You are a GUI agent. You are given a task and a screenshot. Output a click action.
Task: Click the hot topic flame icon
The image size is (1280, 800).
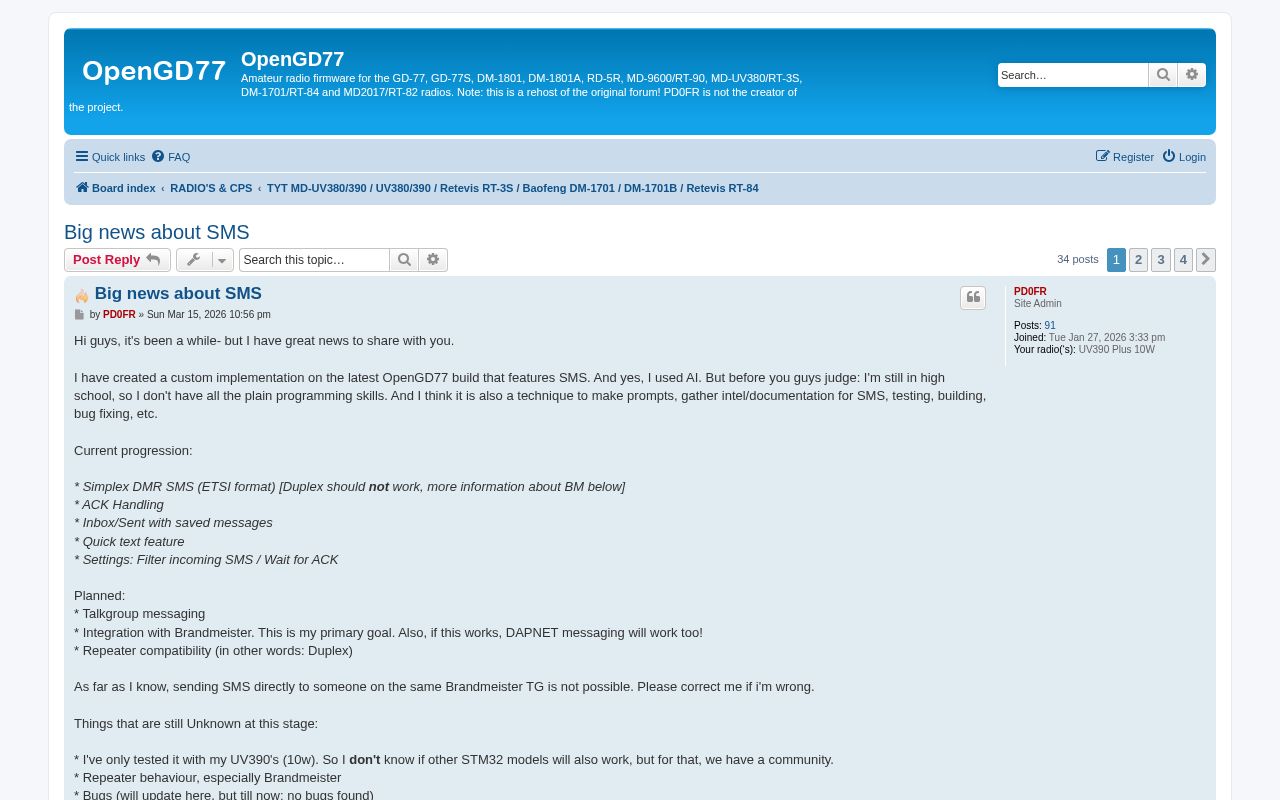click(x=82, y=296)
